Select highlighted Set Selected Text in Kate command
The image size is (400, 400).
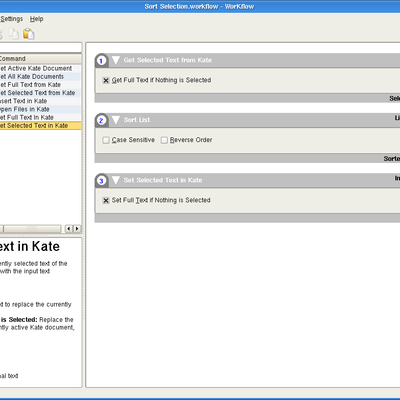coord(40,126)
